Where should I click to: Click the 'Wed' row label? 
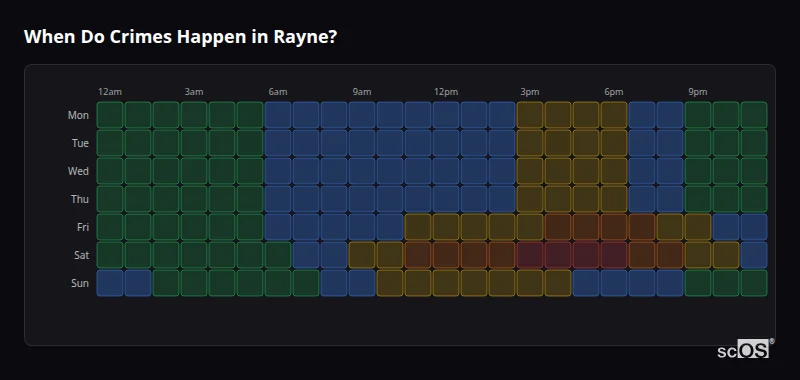coord(78,171)
